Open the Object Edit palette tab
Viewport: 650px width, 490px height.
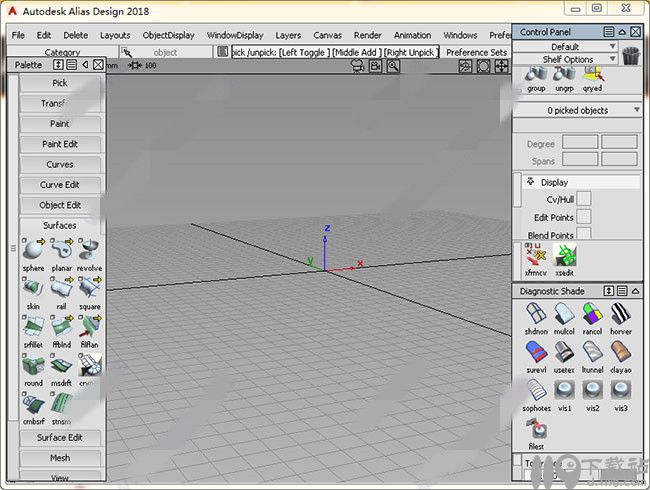pos(60,205)
